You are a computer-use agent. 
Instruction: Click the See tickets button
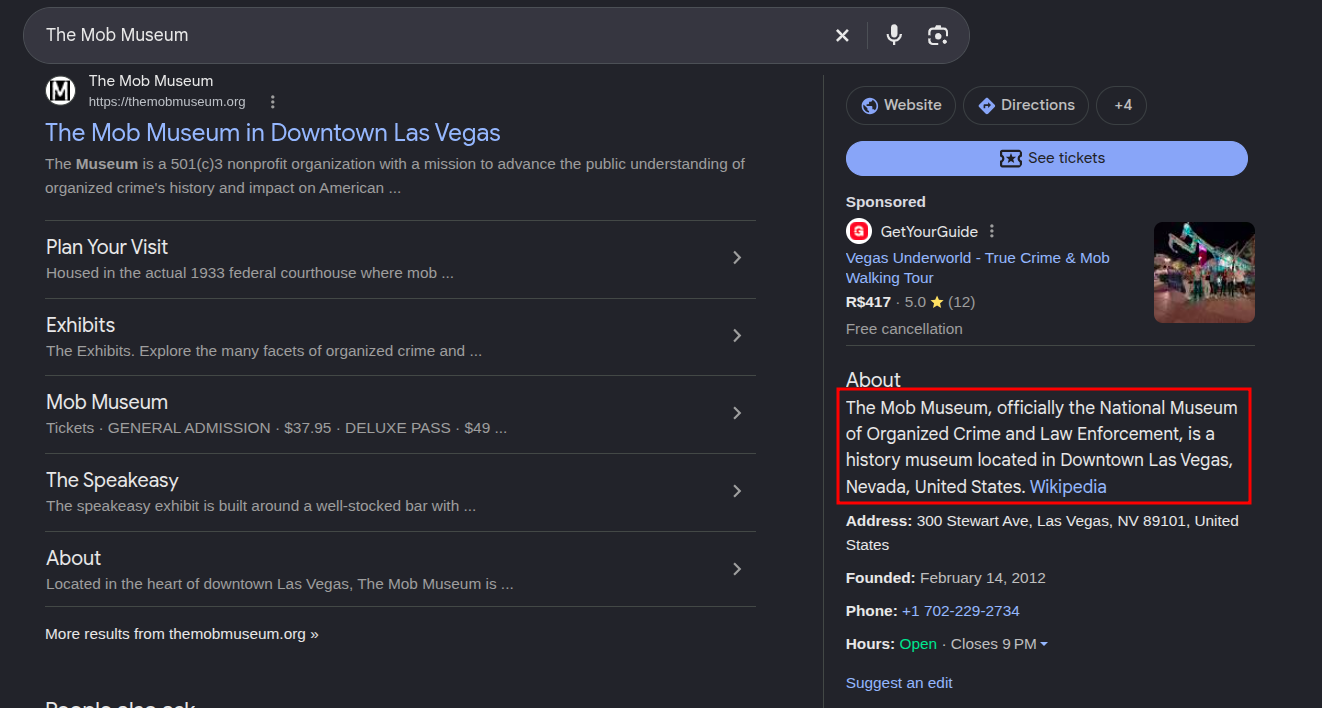coord(1047,158)
